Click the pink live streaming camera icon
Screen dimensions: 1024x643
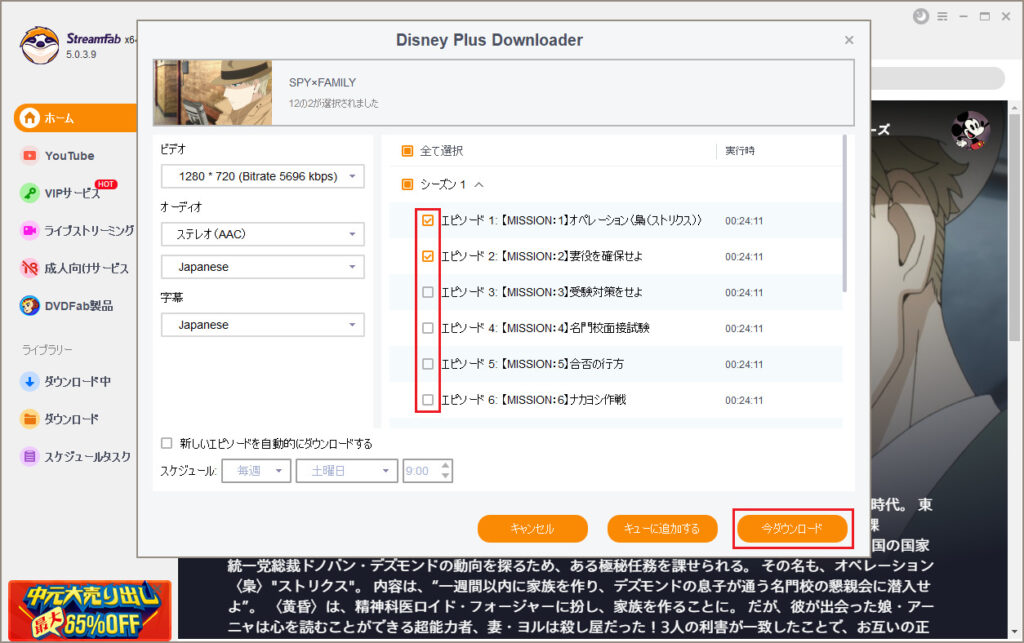[29, 230]
